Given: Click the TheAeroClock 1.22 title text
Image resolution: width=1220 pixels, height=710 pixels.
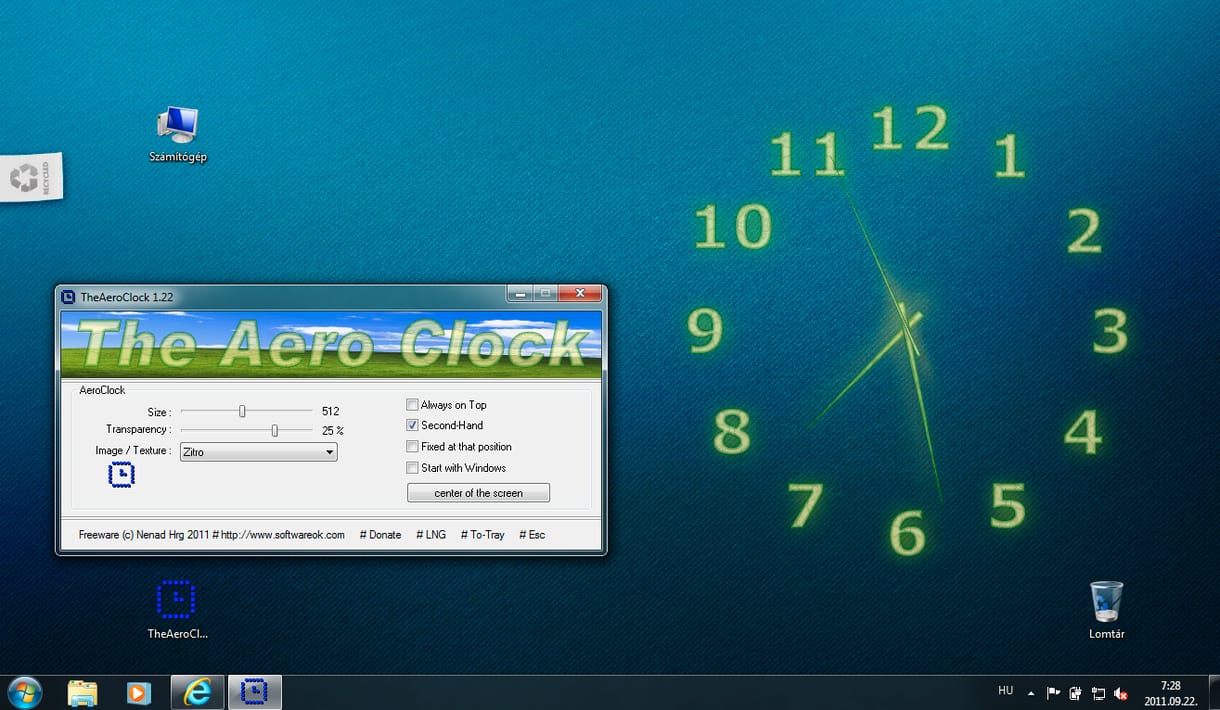Looking at the screenshot, I should point(127,297).
